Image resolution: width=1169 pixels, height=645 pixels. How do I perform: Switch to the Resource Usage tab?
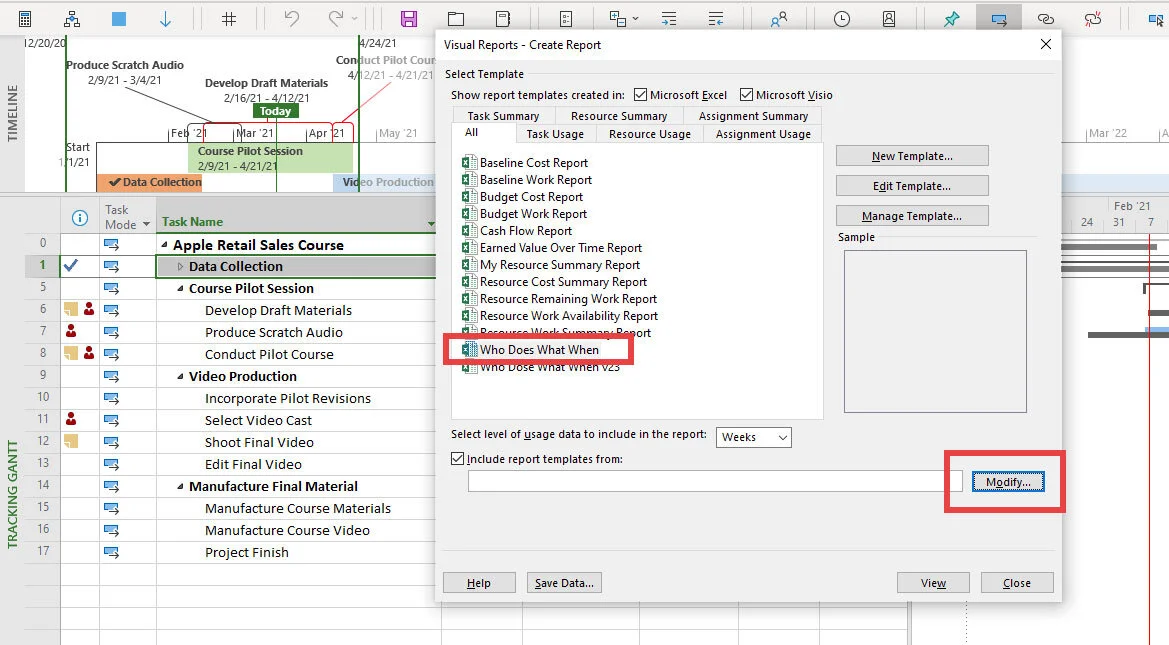click(x=649, y=134)
